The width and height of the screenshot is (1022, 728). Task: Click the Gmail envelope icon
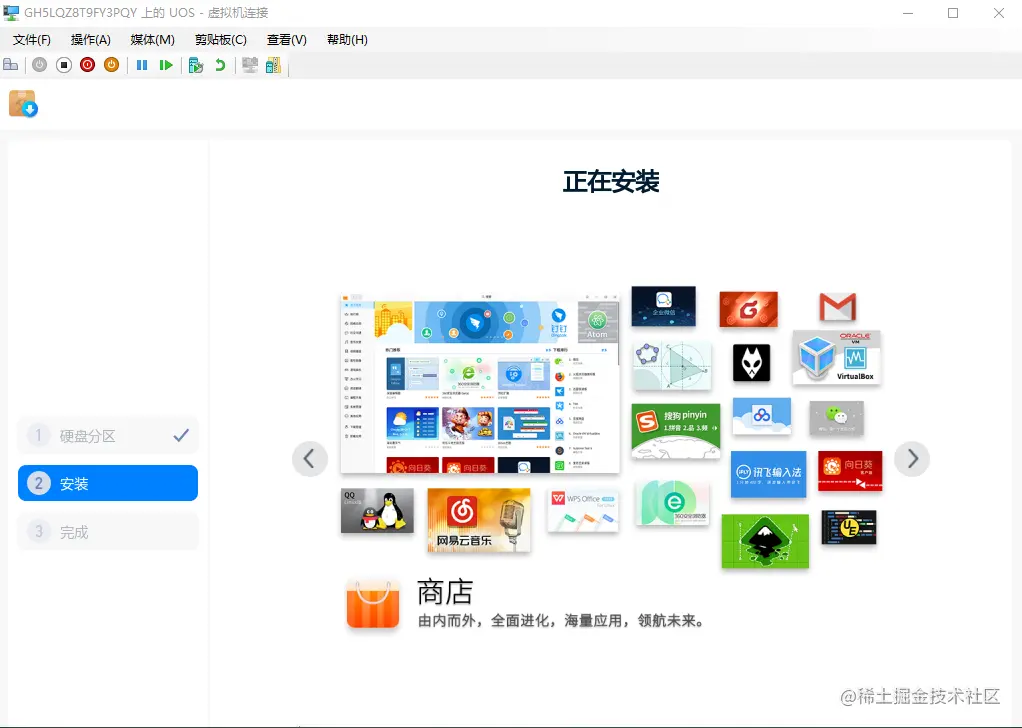coord(838,307)
